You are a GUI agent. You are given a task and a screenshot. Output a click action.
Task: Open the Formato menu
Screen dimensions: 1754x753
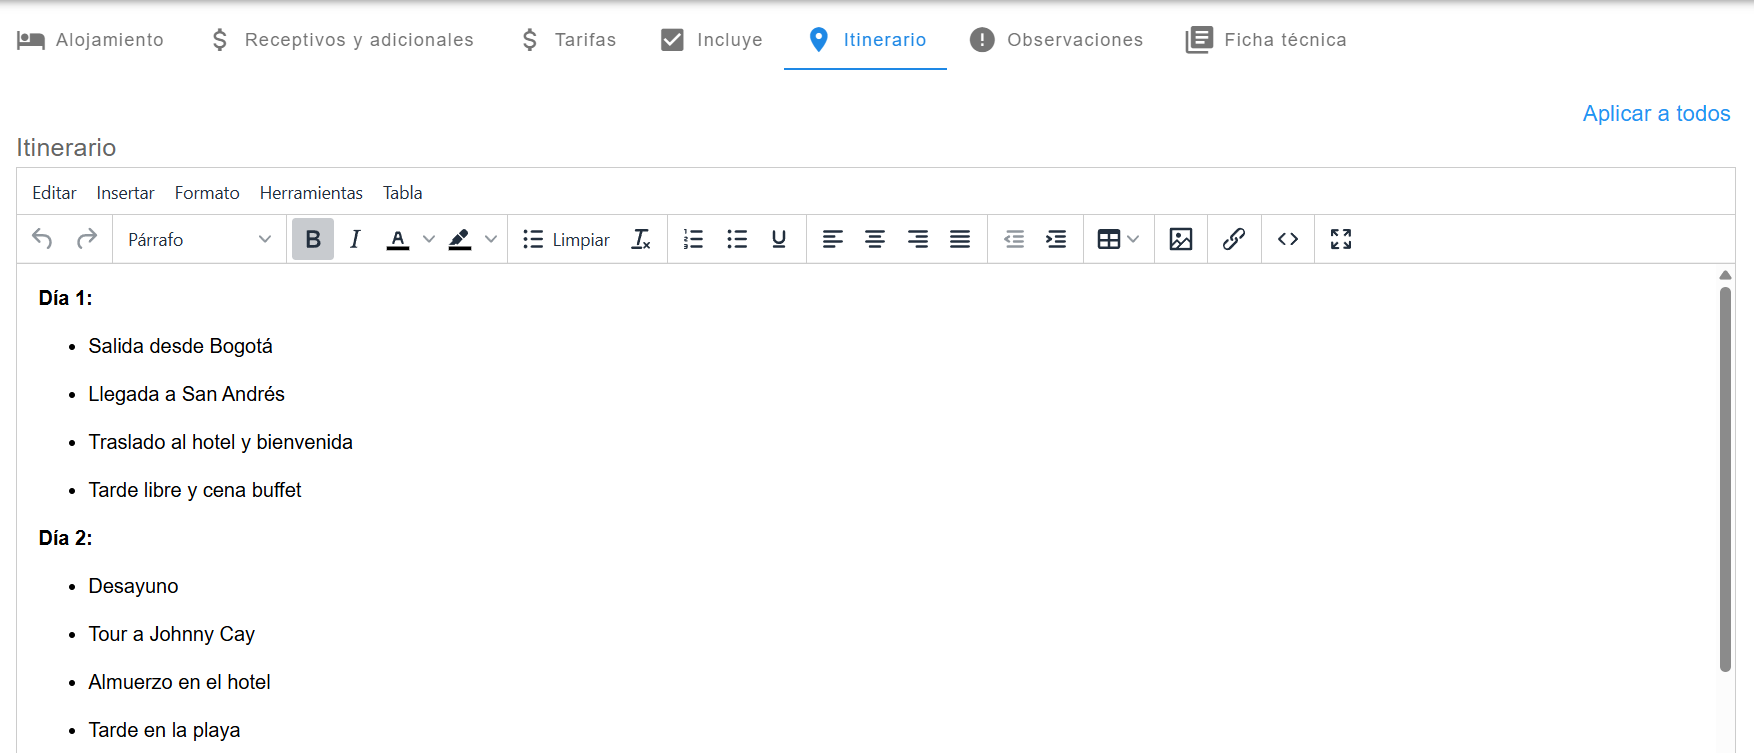click(x=207, y=193)
